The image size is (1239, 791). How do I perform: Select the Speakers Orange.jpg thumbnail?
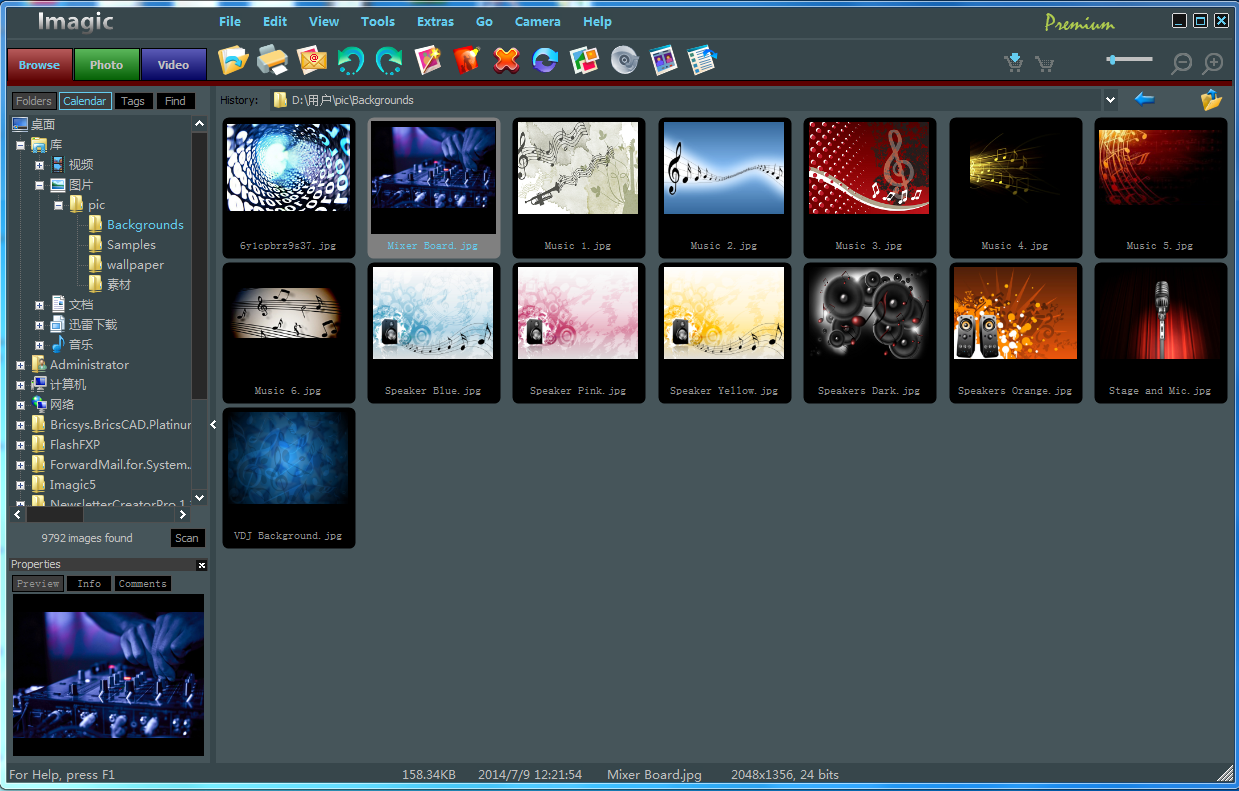point(1015,333)
